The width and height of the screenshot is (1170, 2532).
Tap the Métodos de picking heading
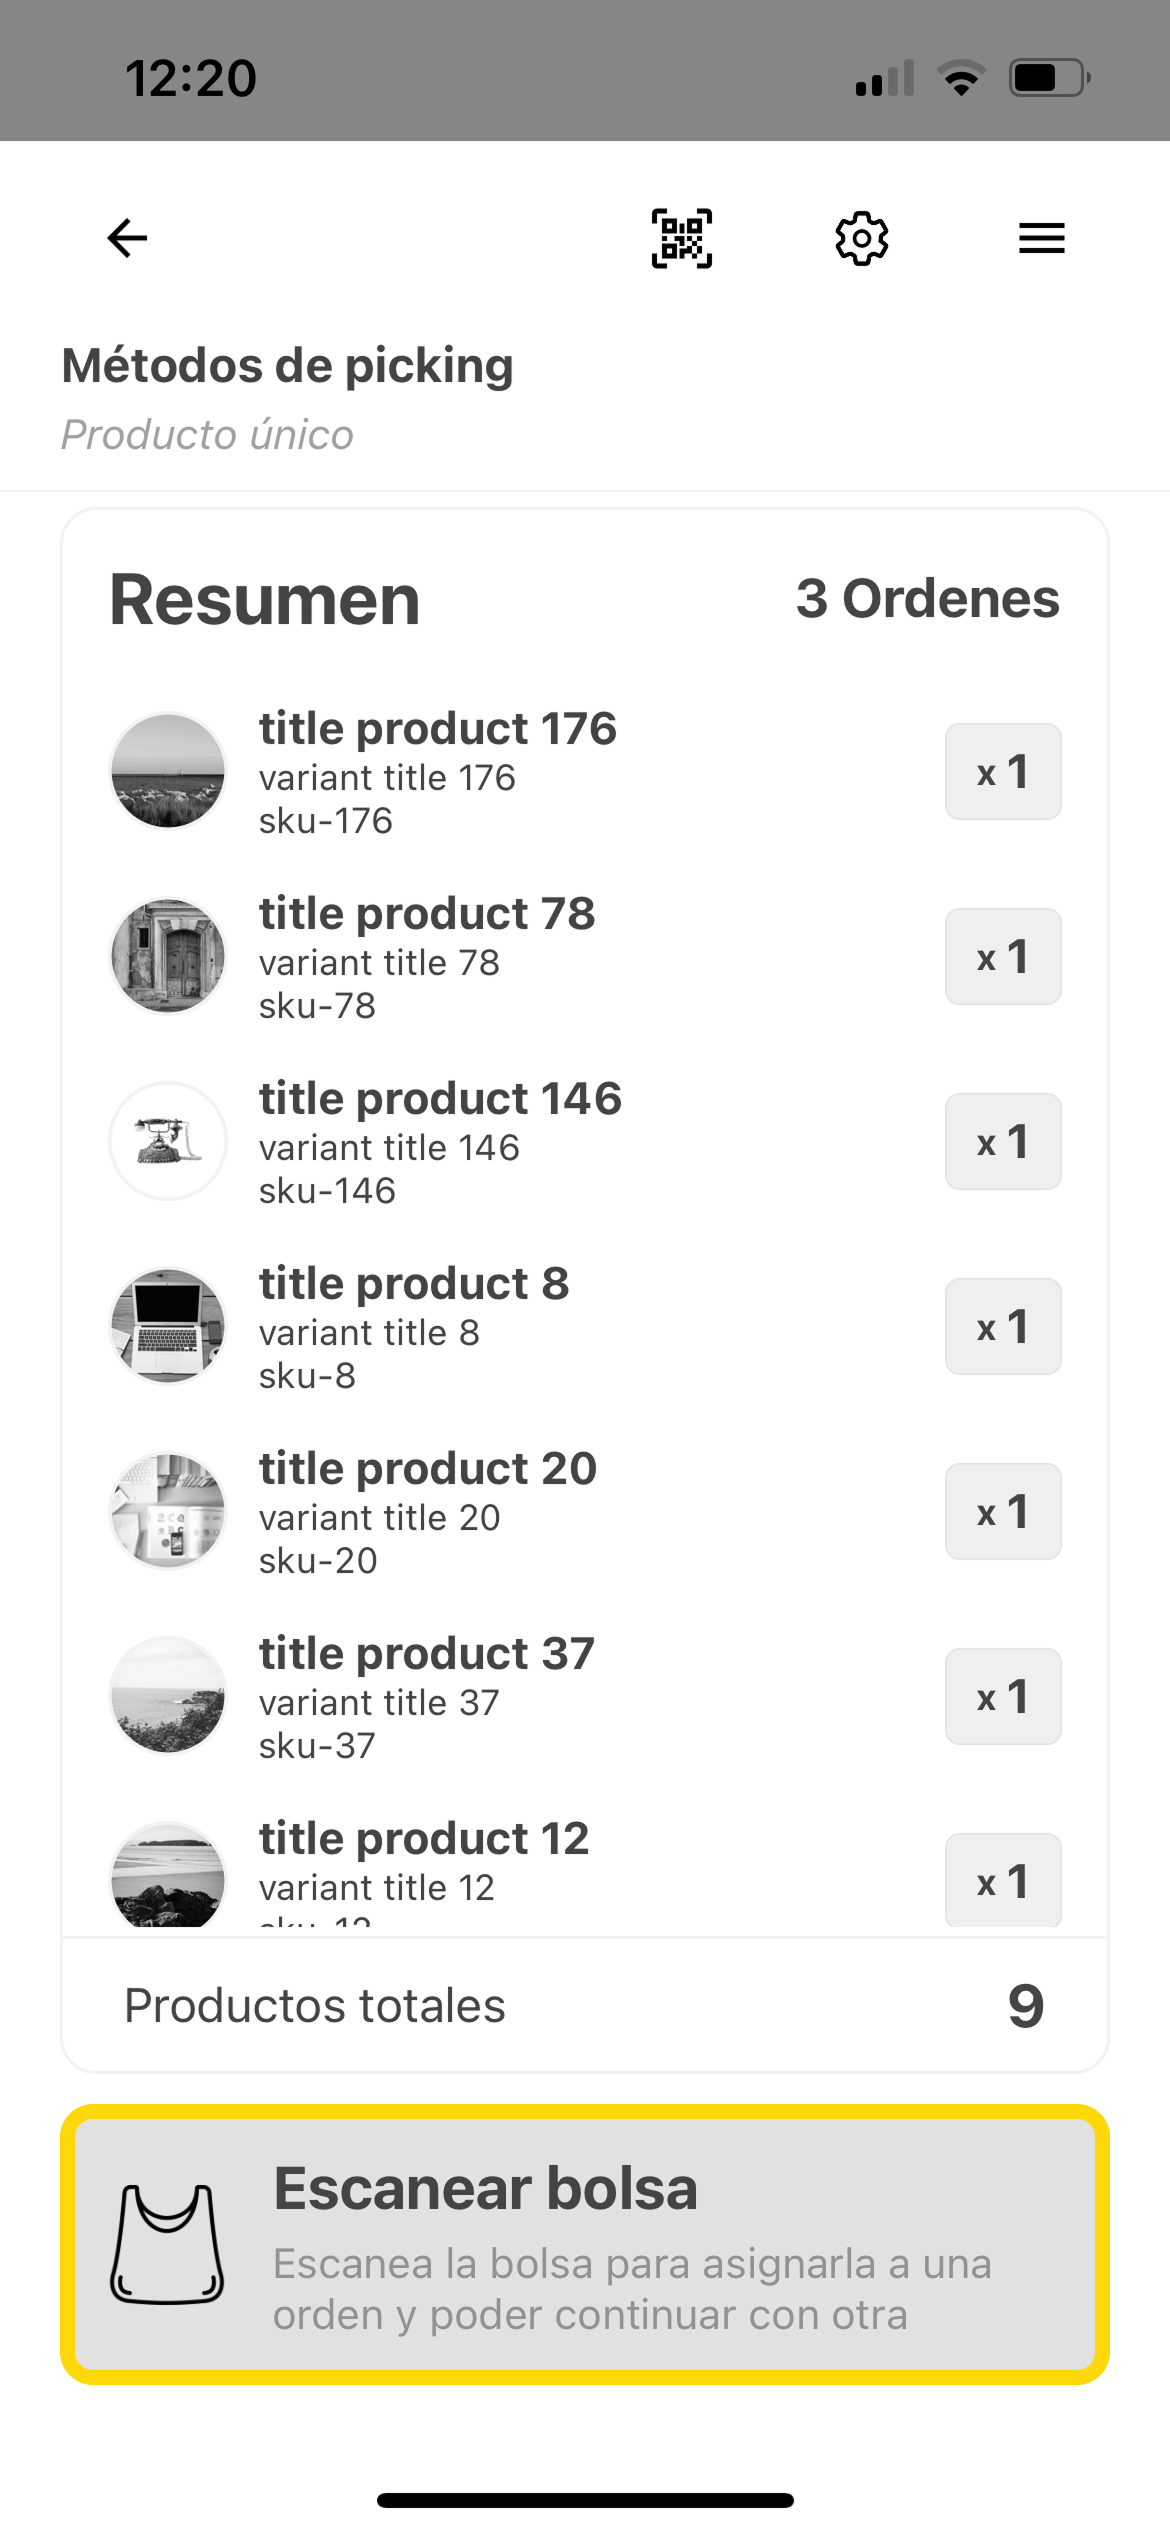(288, 366)
